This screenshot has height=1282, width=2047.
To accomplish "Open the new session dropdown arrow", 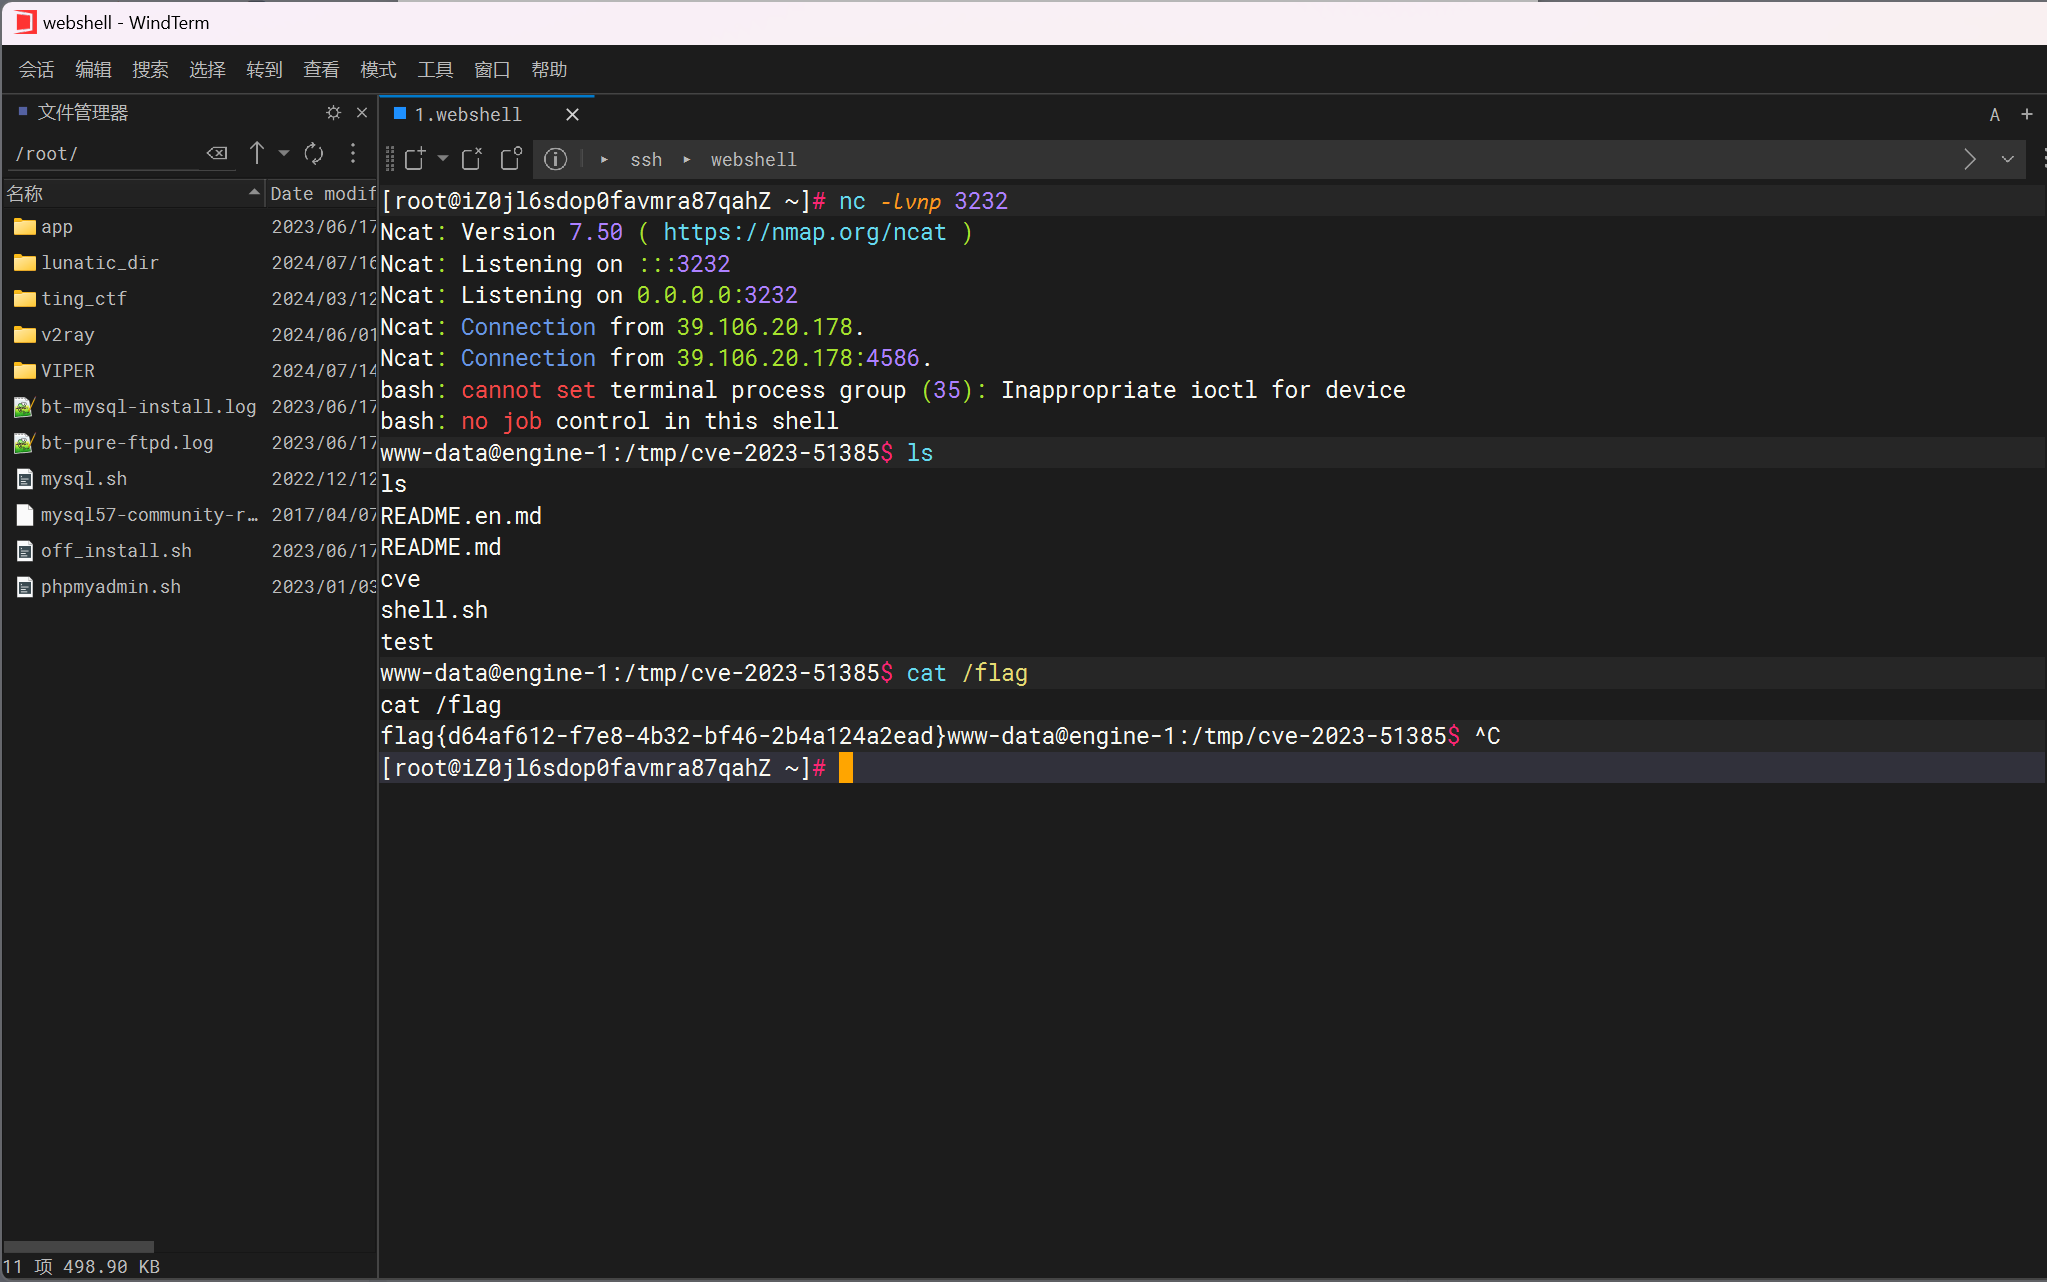I will click(x=443, y=158).
